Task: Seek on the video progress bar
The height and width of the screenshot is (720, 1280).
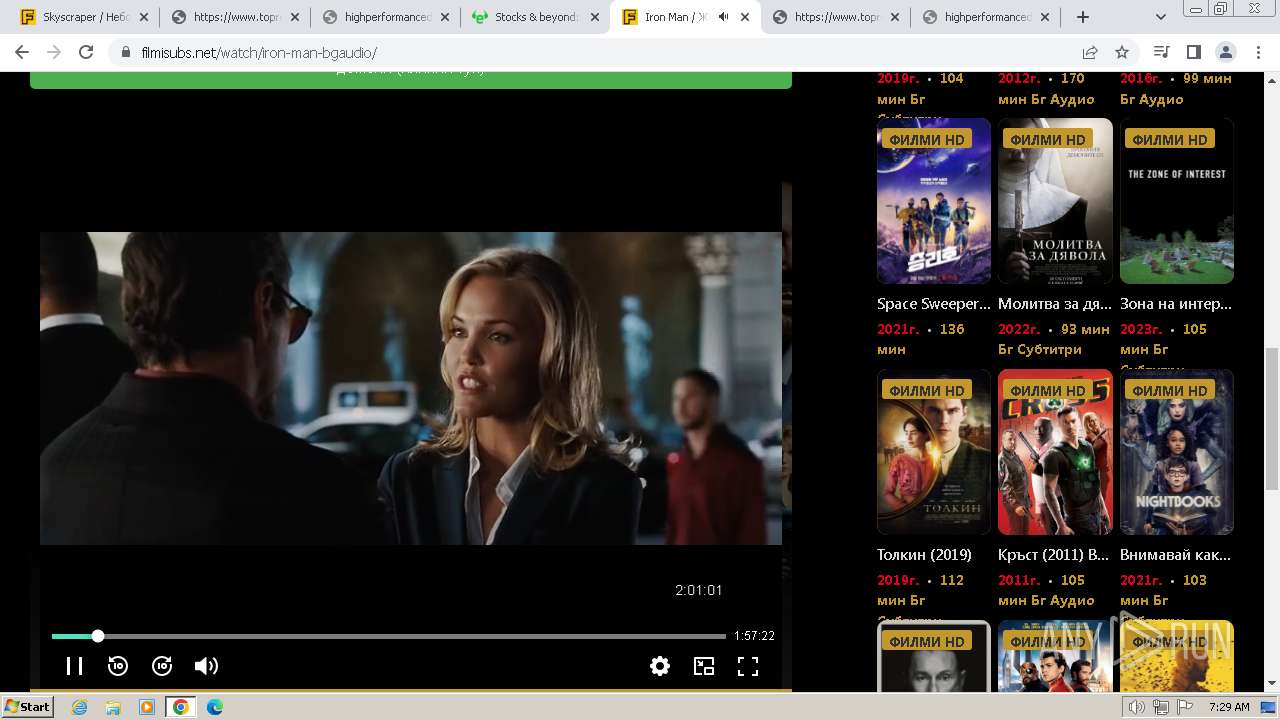Action: (x=389, y=636)
